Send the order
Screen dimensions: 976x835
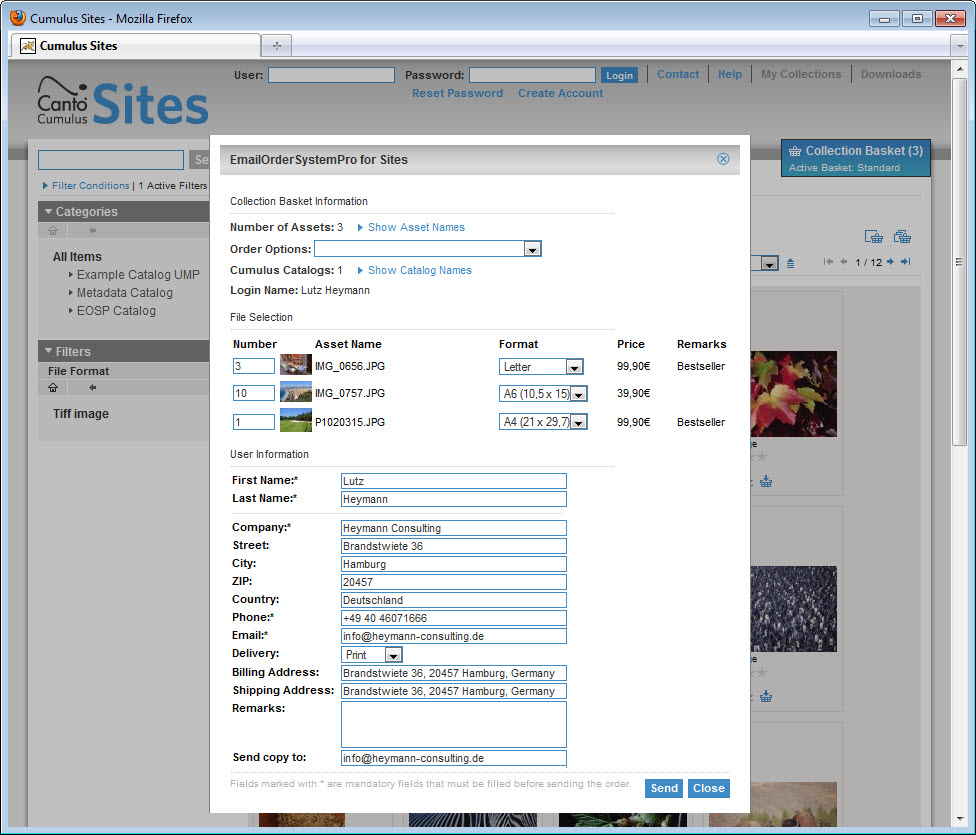click(x=664, y=788)
